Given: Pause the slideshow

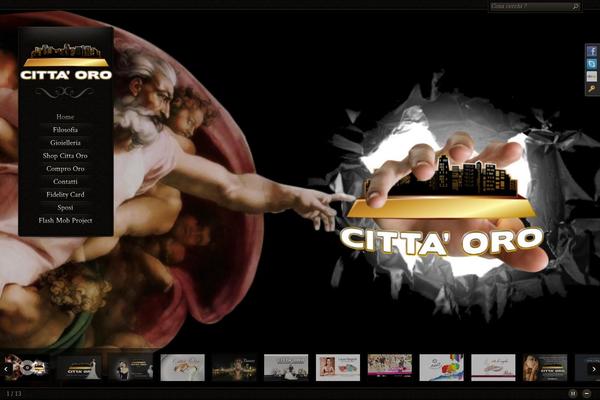Looking at the screenshot, I should [573, 393].
